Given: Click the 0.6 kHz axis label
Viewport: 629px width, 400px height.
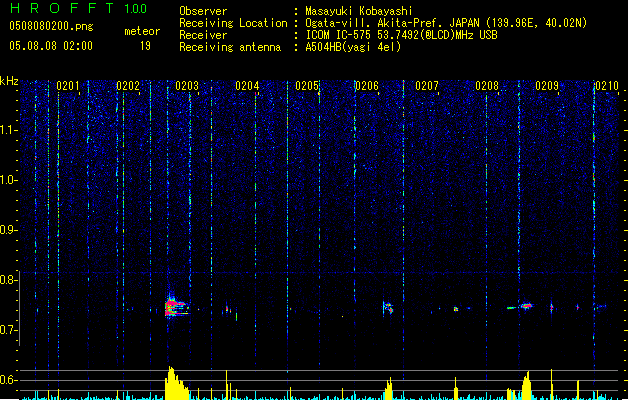Looking at the screenshot, I should pos(9,380).
